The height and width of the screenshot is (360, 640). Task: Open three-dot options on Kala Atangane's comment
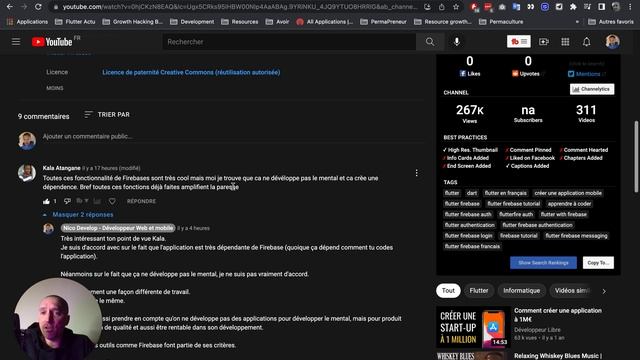tap(416, 173)
